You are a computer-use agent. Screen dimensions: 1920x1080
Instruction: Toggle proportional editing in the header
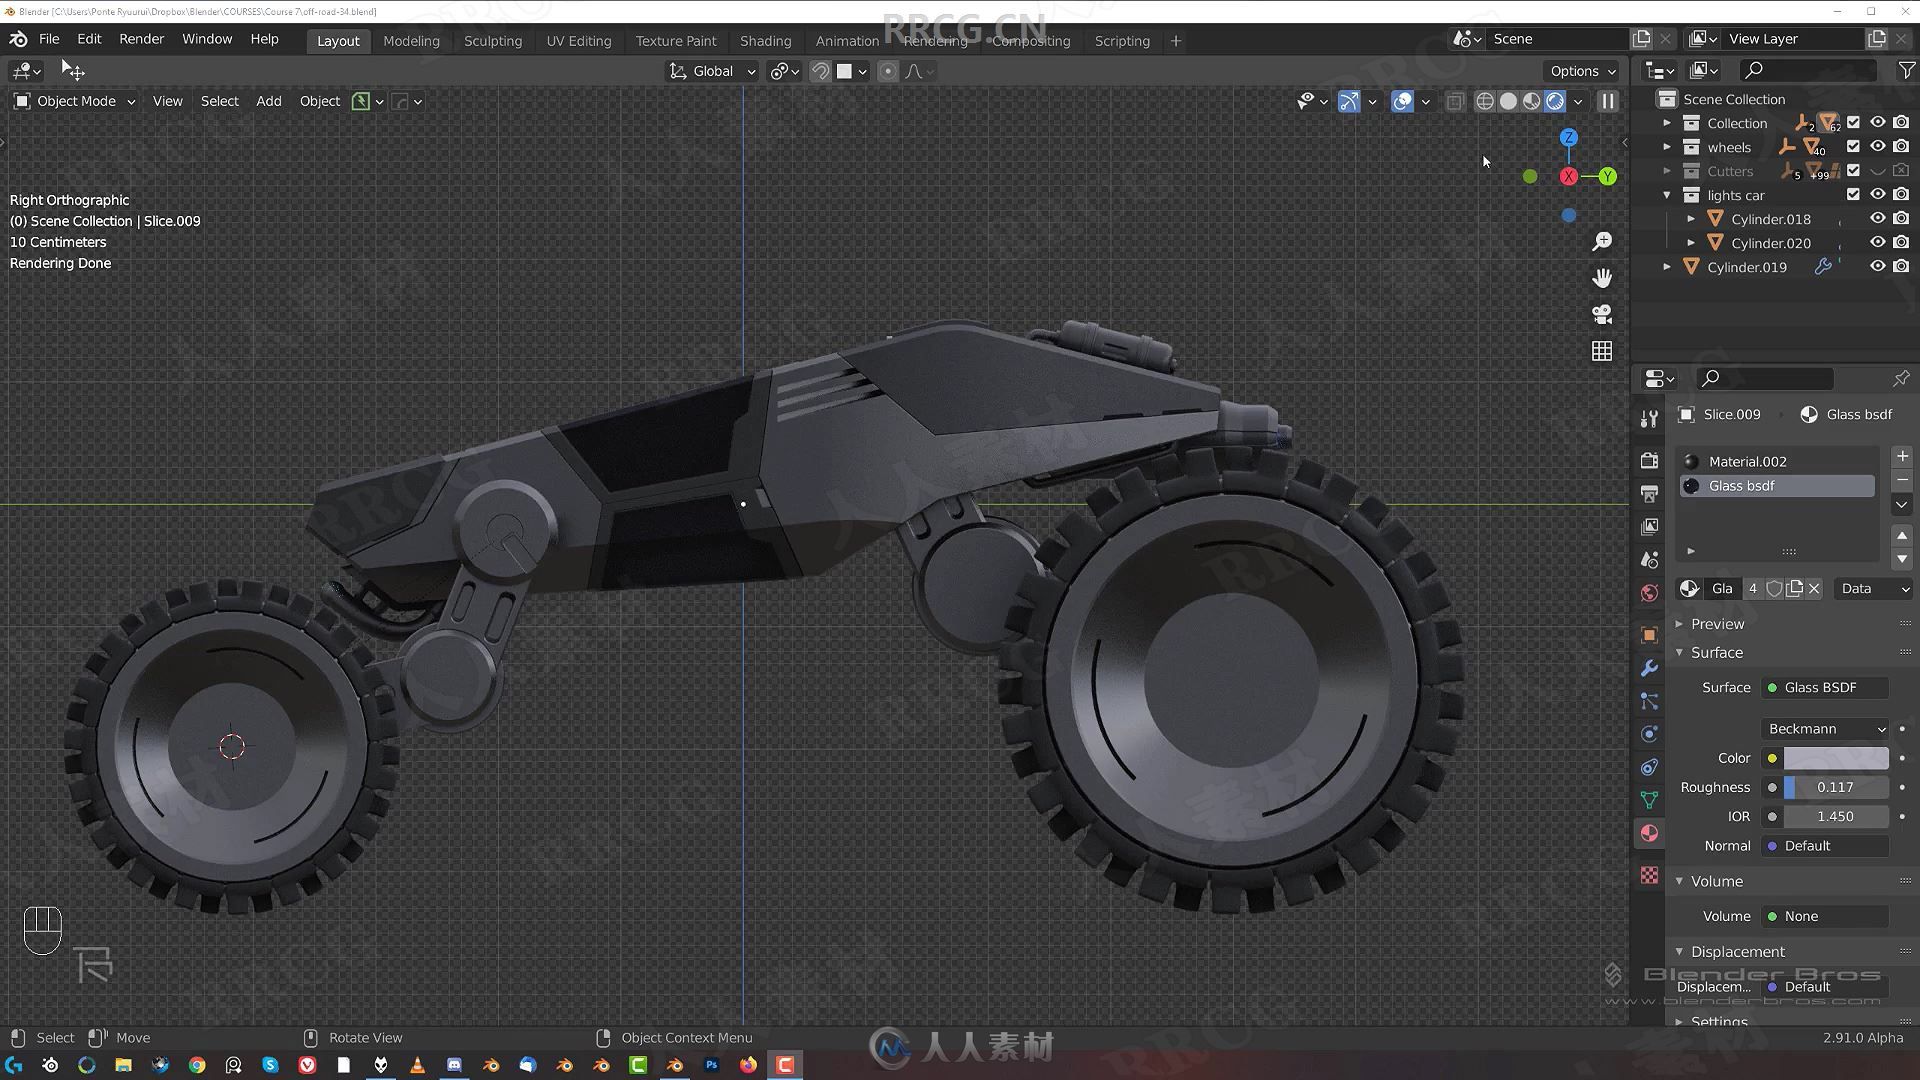click(x=887, y=71)
